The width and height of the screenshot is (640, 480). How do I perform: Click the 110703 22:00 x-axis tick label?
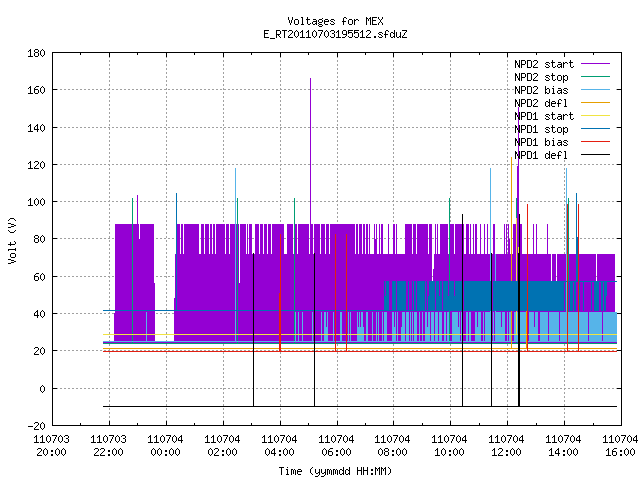[x=109, y=446]
